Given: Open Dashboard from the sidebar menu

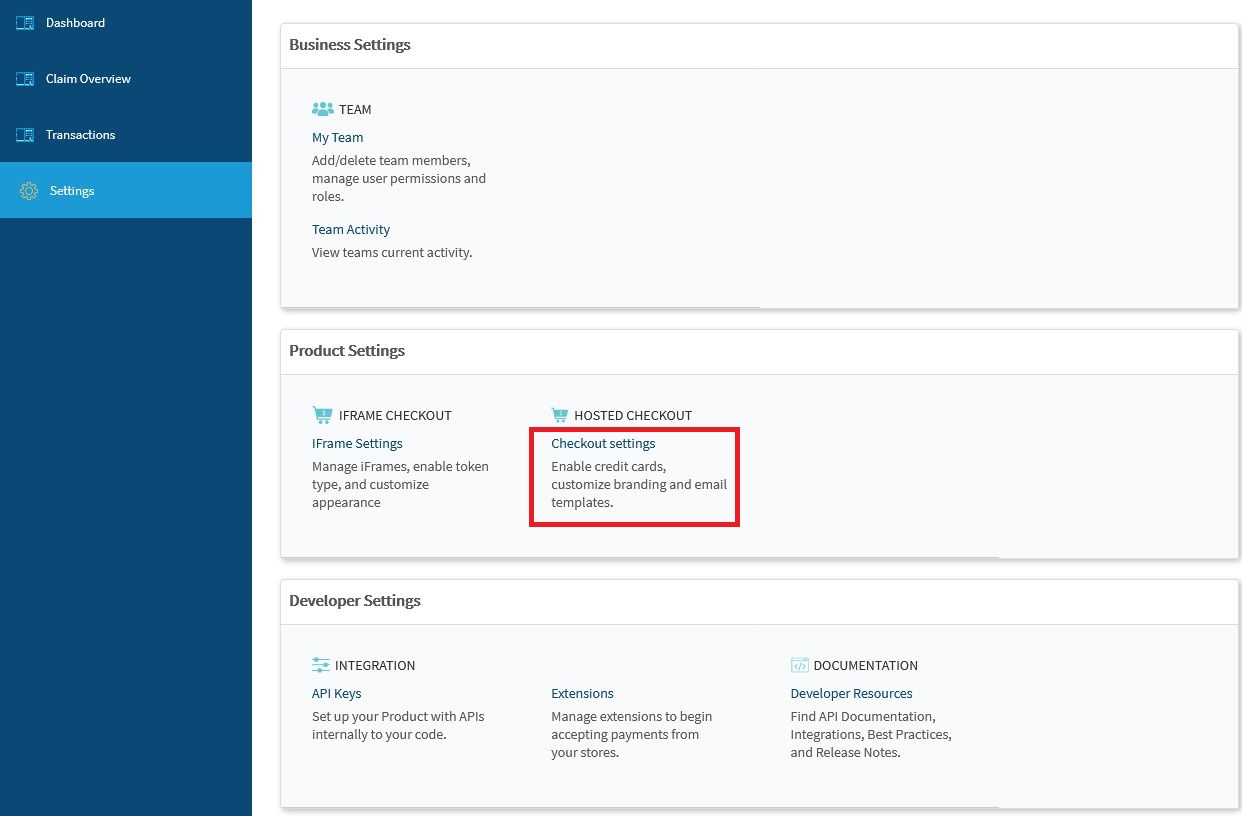Looking at the screenshot, I should [75, 23].
